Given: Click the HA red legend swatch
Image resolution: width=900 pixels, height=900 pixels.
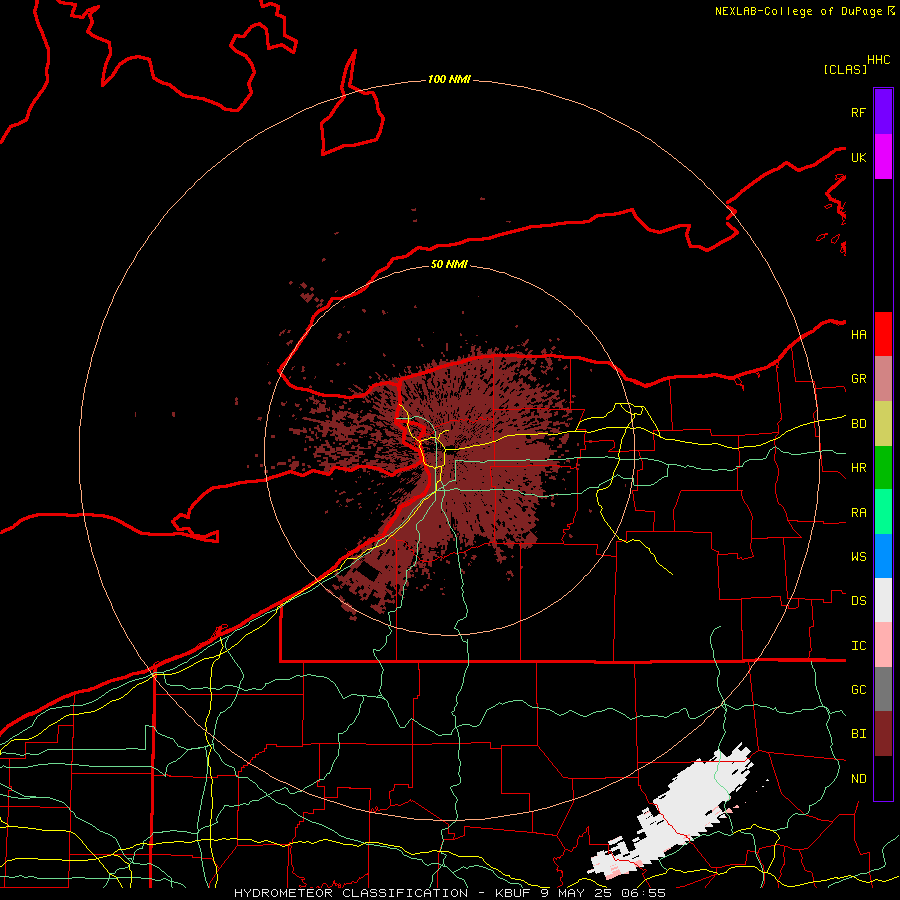Looking at the screenshot, I should coord(883,334).
